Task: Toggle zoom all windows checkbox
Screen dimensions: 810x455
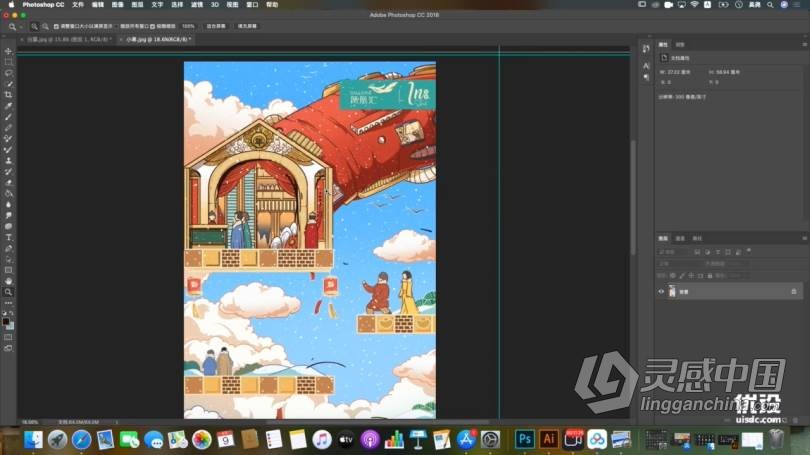Action: coord(117,26)
